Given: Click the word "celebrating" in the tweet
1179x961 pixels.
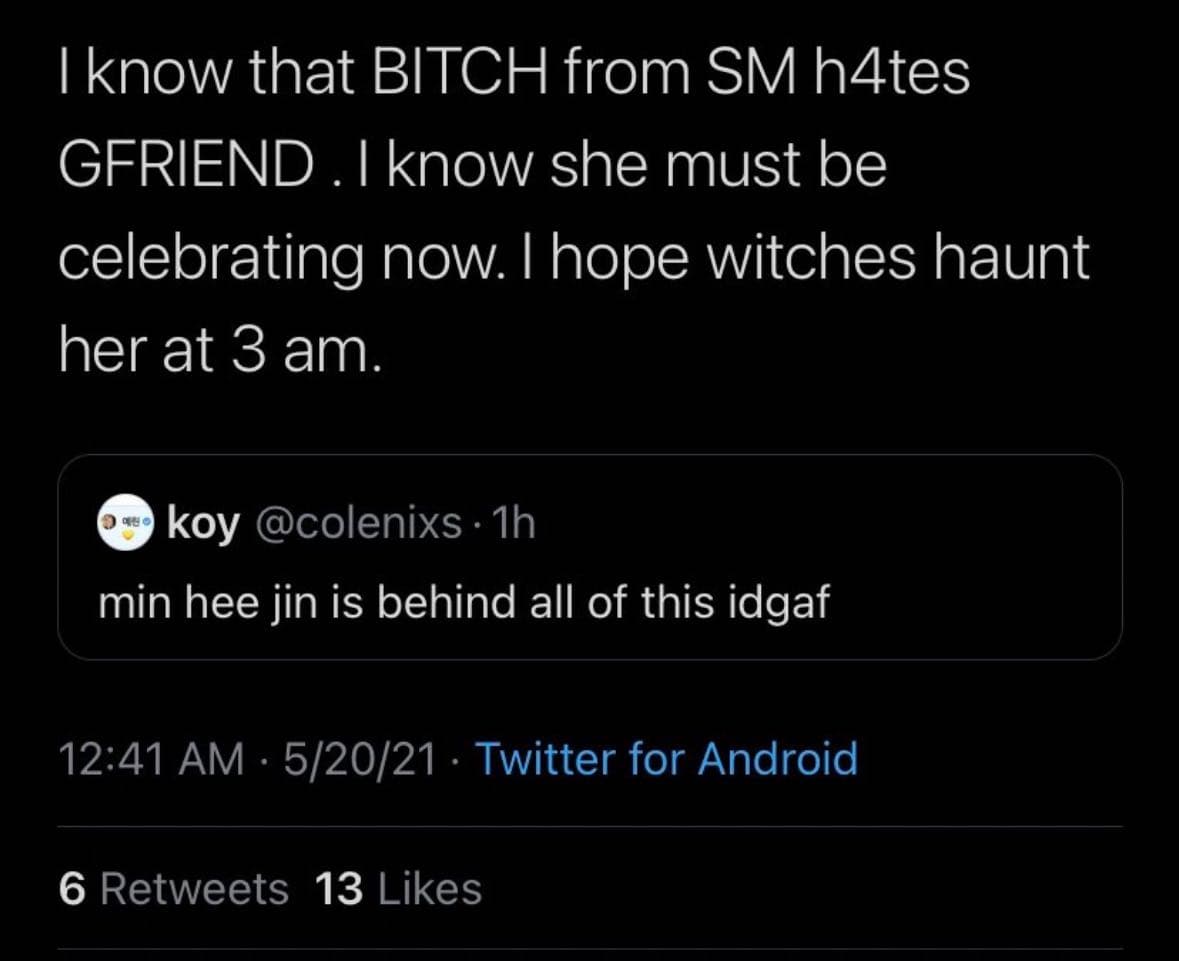Looking at the screenshot, I should point(210,257).
